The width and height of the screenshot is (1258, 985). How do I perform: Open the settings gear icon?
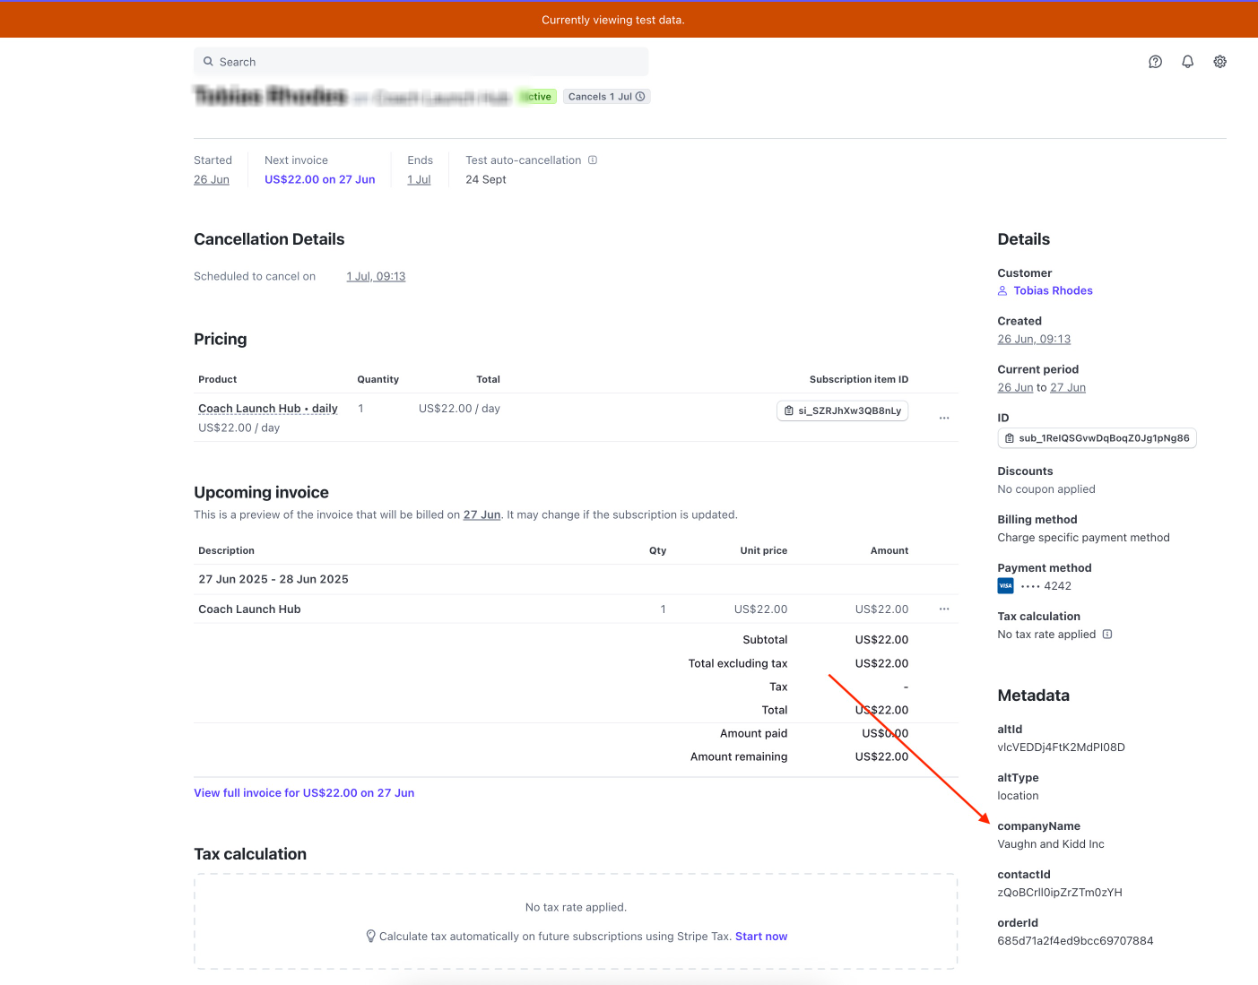[1220, 62]
